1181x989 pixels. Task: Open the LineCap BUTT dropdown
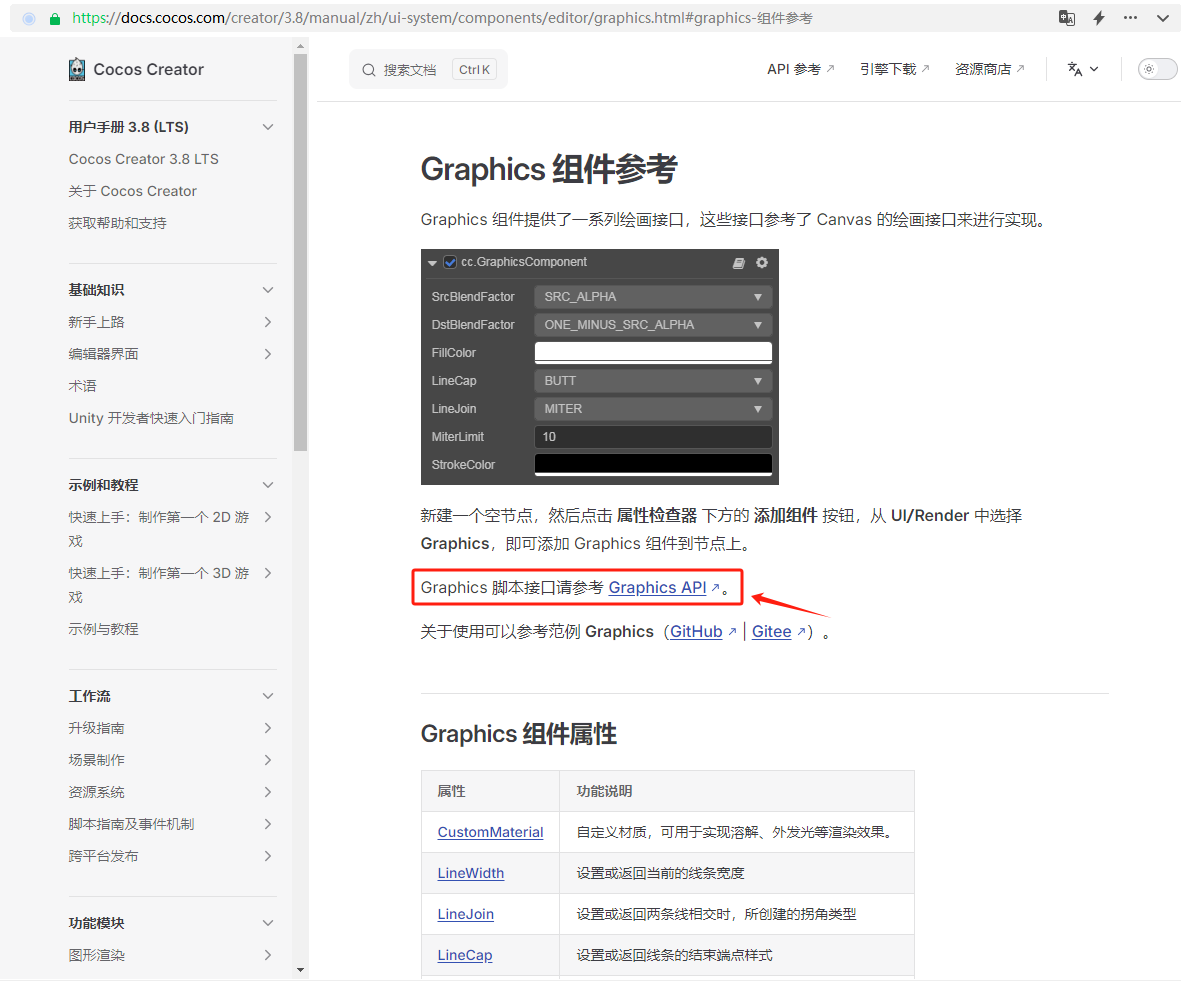coord(653,381)
